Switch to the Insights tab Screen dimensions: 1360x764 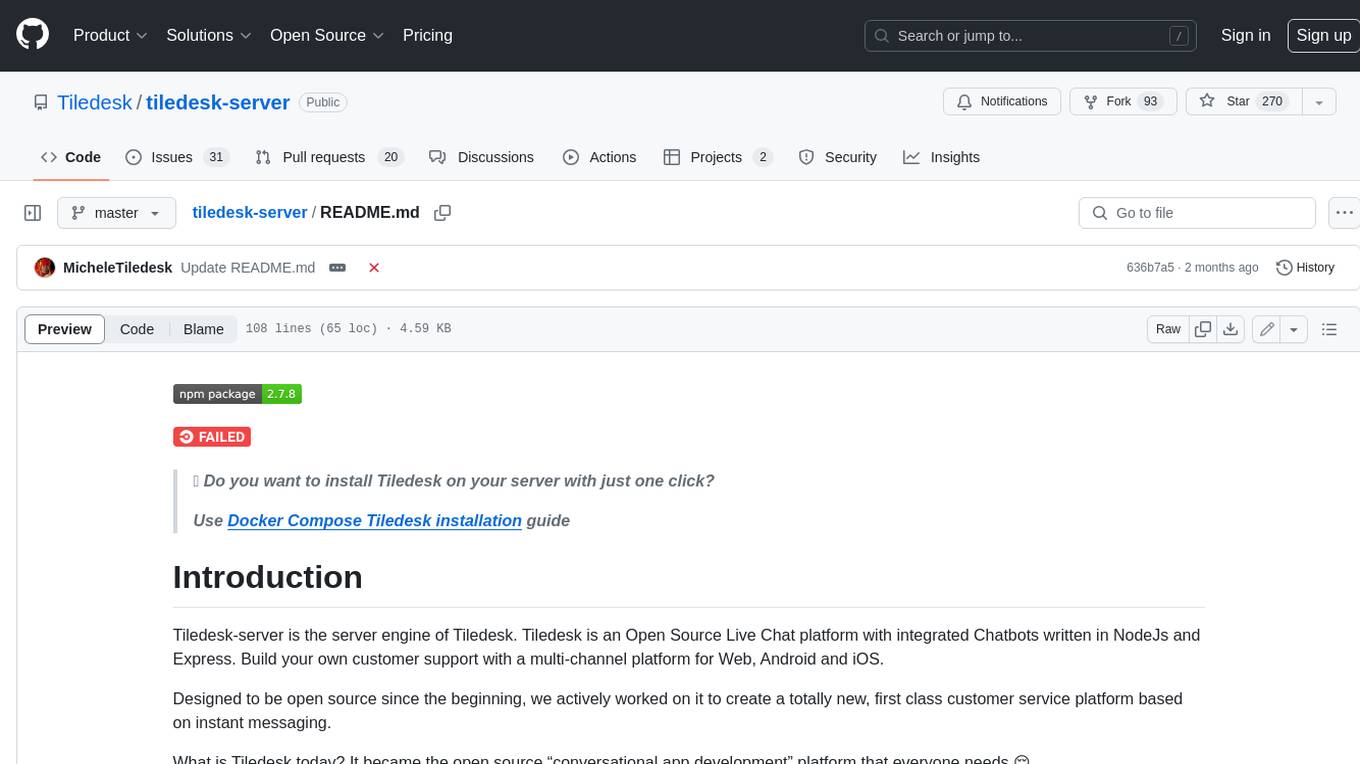point(942,157)
